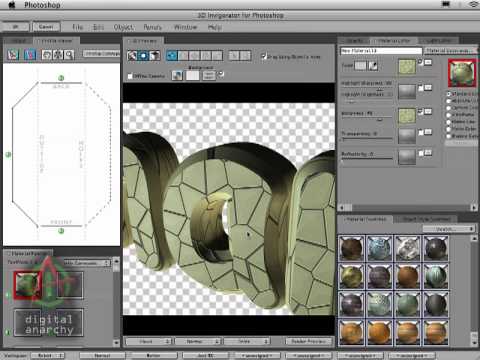This screenshot has height=360, width=480.
Task: Select the magnifier zoom tool in Profile Viewer
Action: point(69,55)
